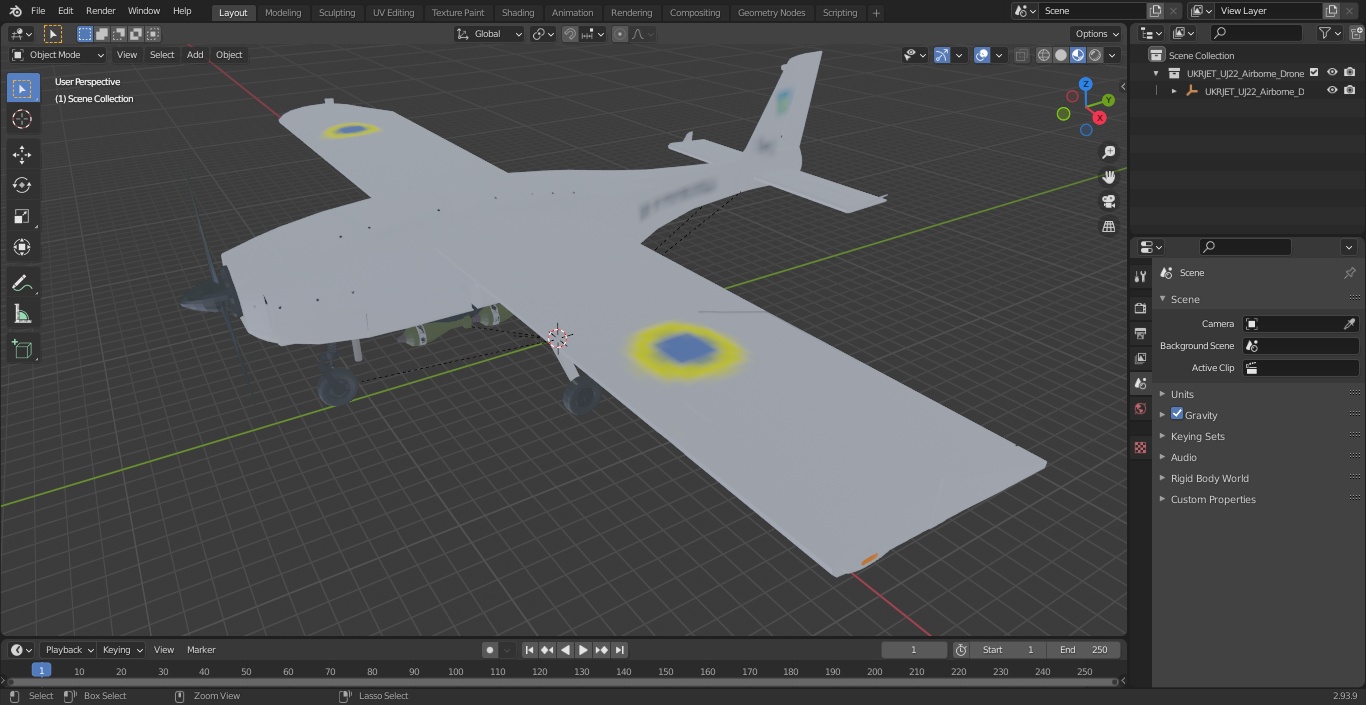Toggle proportional editing
Image resolution: width=1366 pixels, height=705 pixels.
[620, 34]
